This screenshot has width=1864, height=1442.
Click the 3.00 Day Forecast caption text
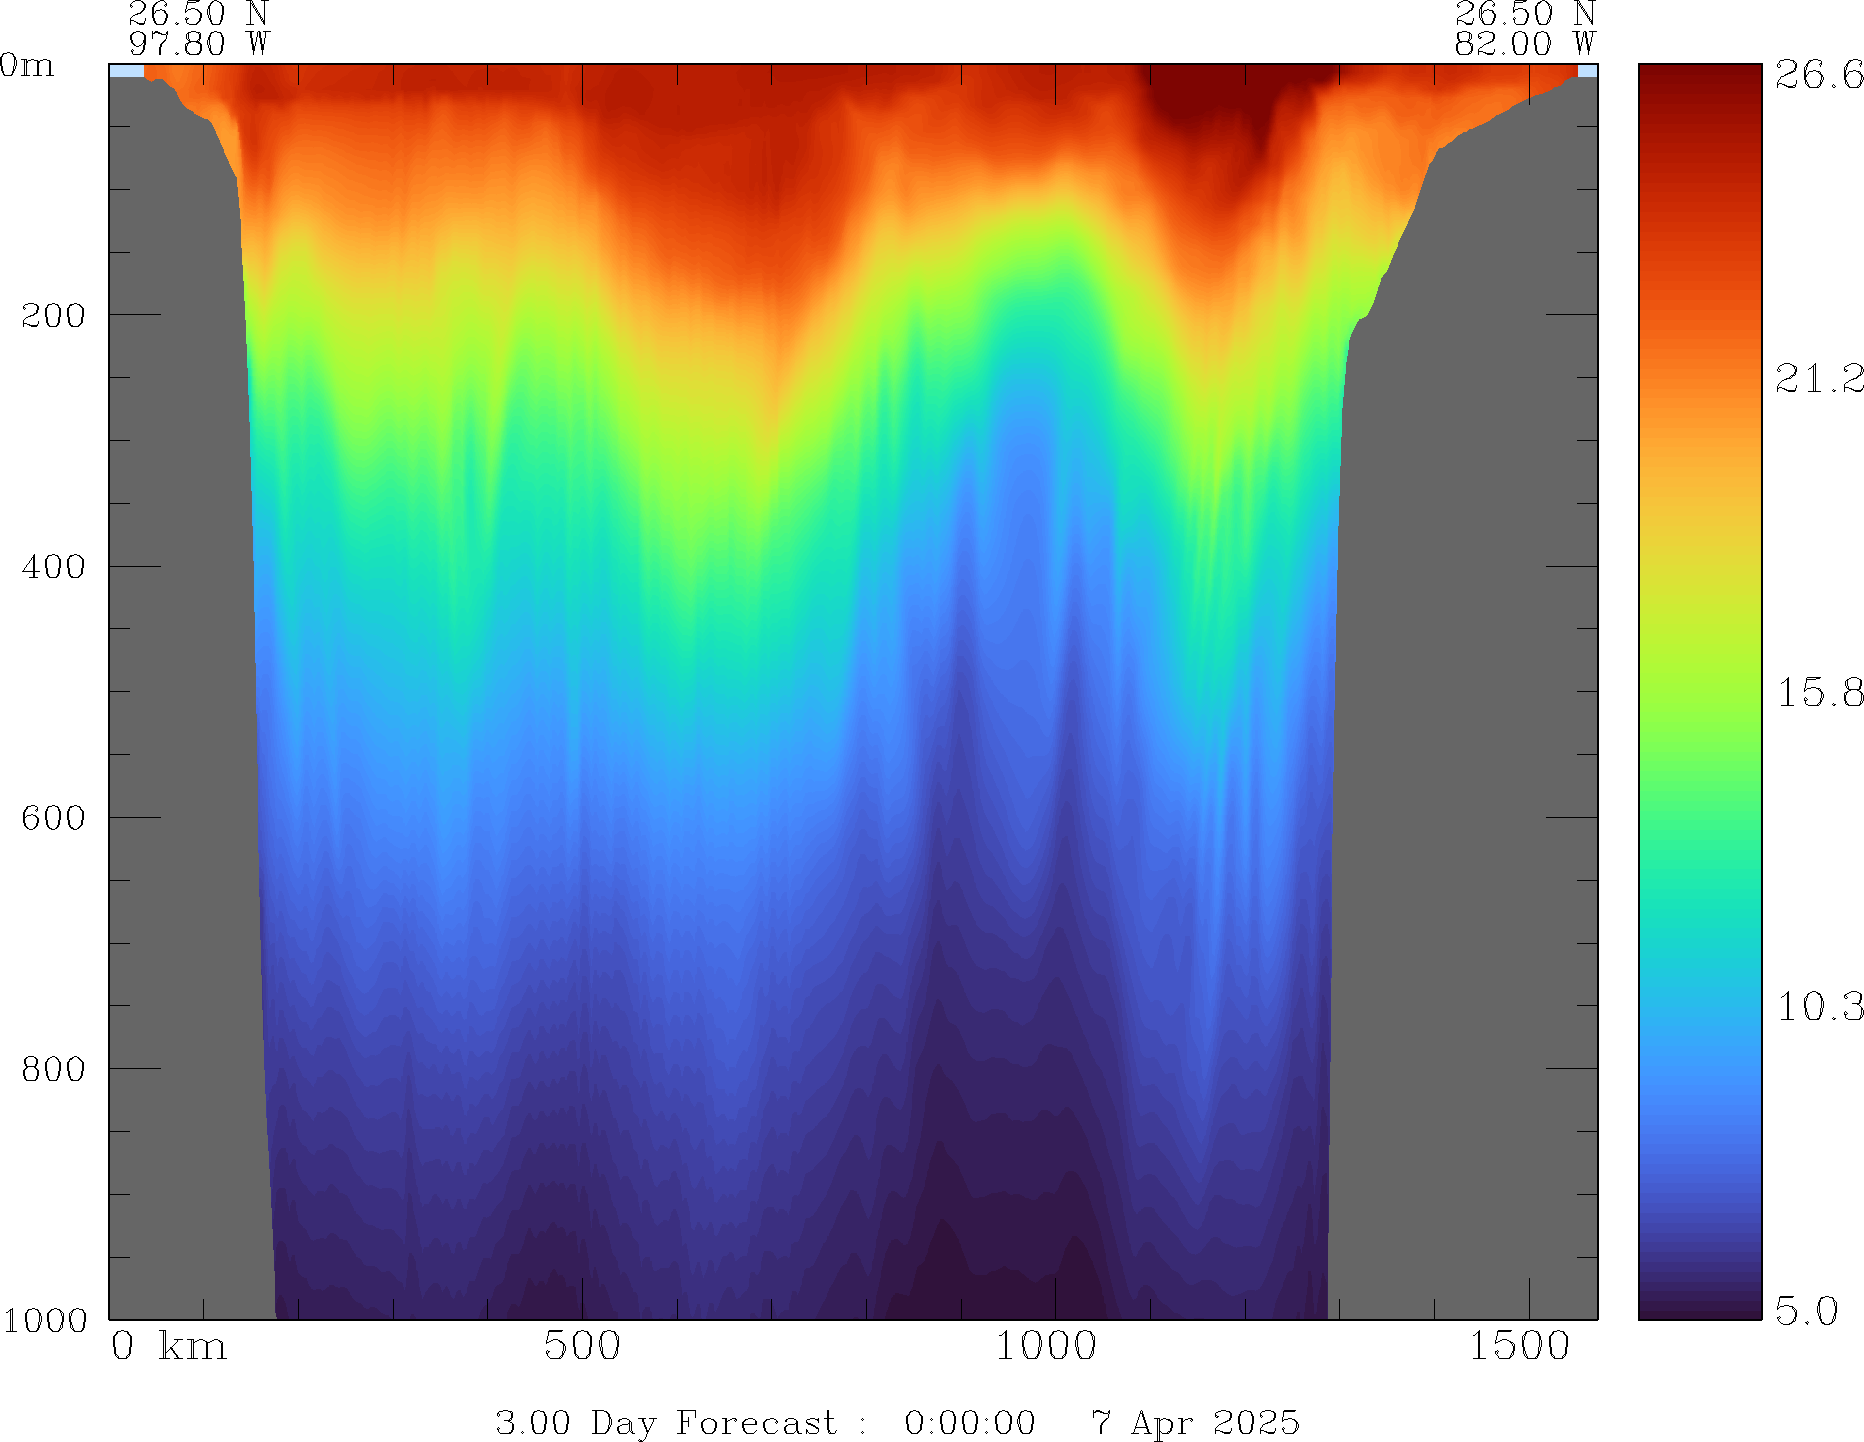(x=666, y=1422)
